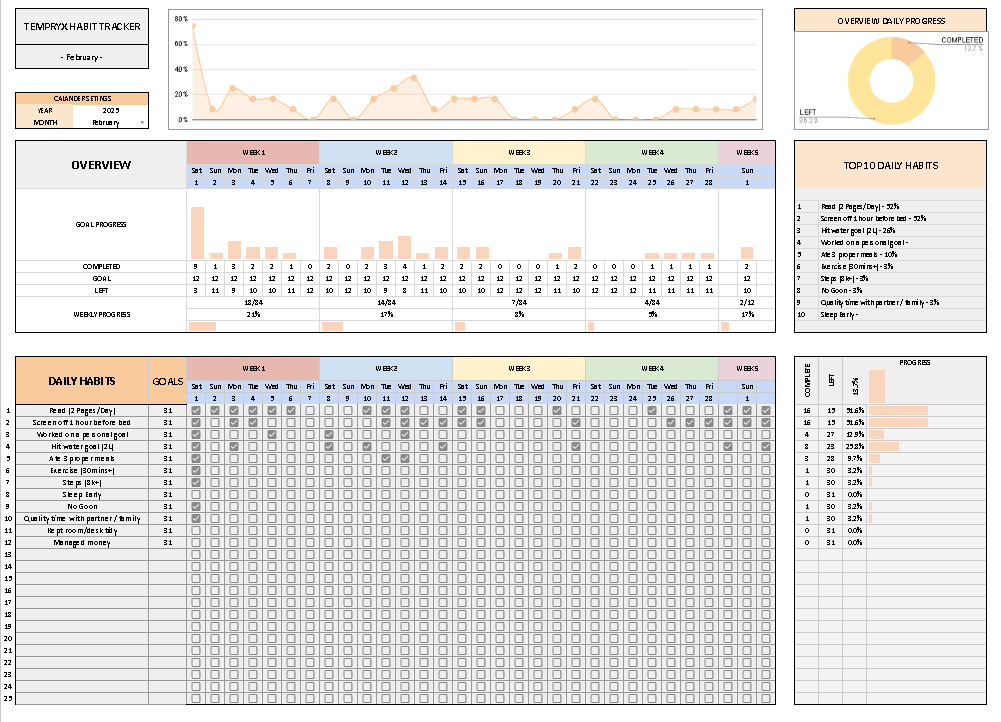
Task: Uncheck "Read (2 Pages/Day)" on February 1
Action: [195, 411]
